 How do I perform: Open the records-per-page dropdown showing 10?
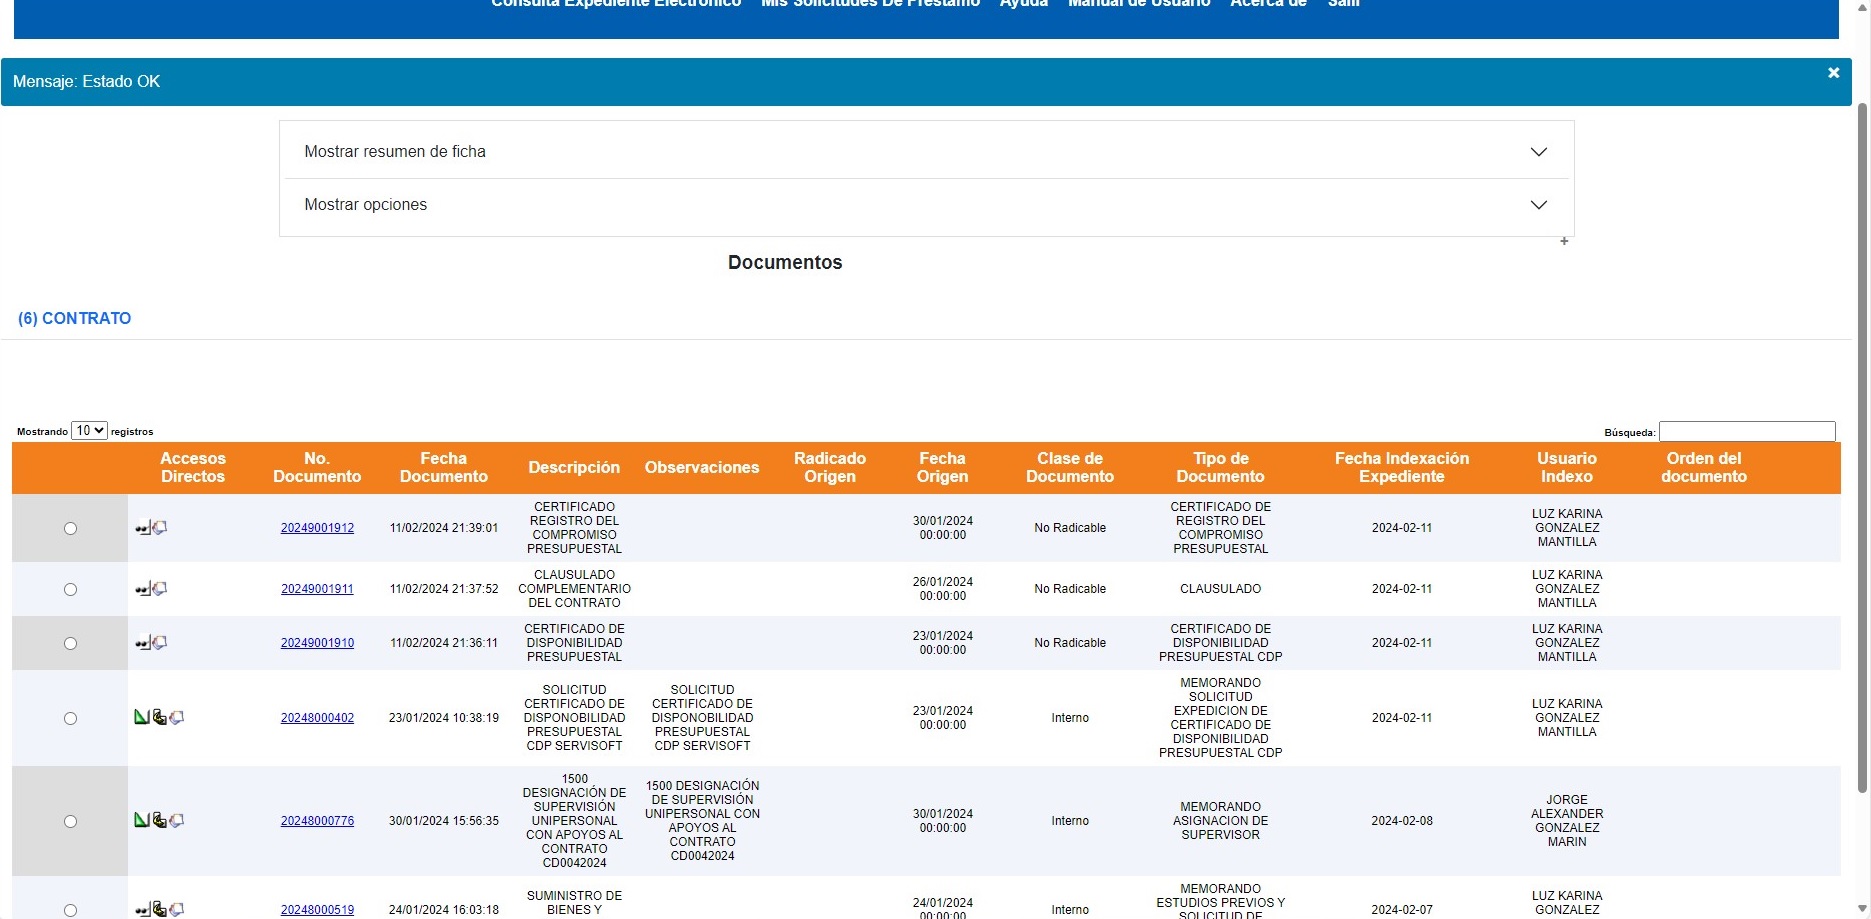pos(89,431)
